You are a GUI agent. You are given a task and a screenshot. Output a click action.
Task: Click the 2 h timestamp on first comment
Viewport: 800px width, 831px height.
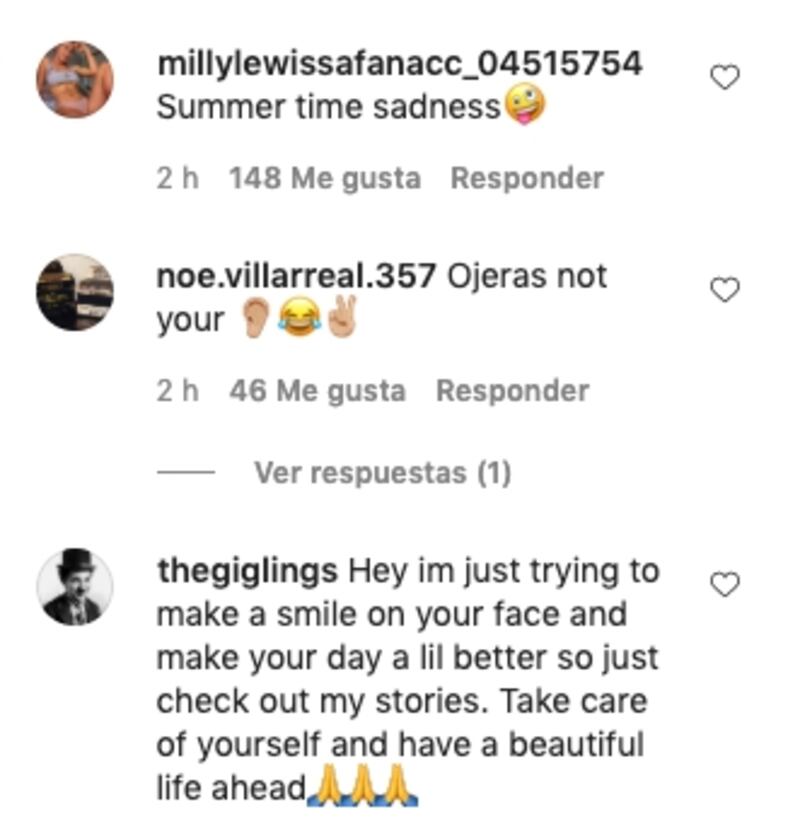177,179
